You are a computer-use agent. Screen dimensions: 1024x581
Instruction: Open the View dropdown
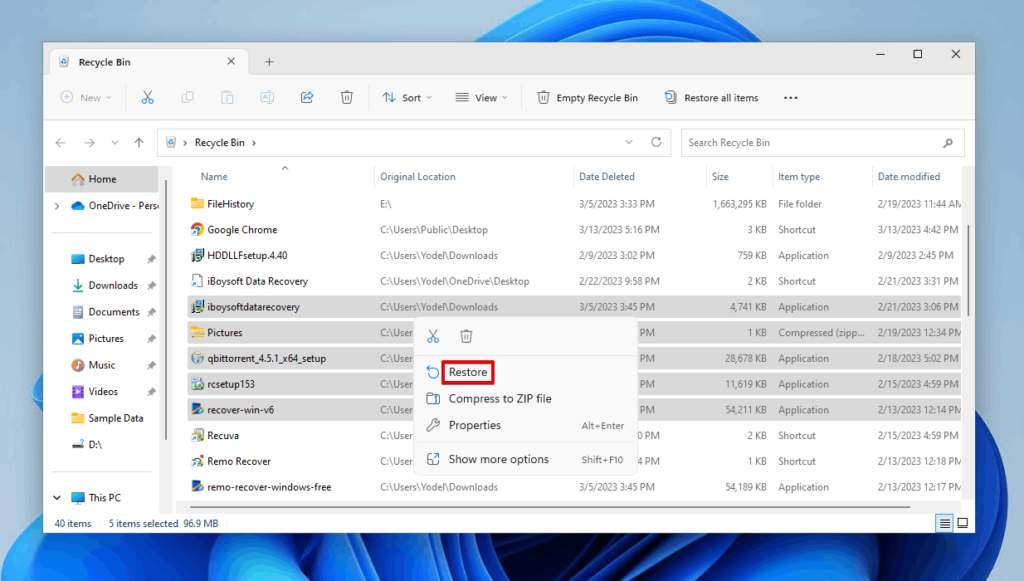coord(481,97)
